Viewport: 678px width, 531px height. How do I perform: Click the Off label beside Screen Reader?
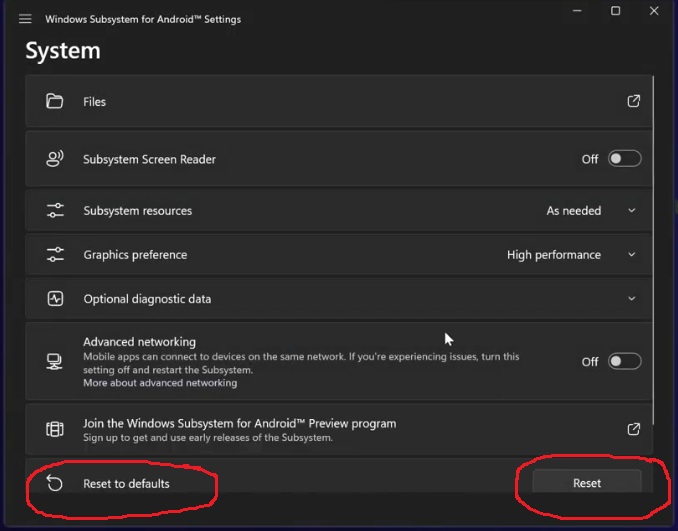(590, 159)
